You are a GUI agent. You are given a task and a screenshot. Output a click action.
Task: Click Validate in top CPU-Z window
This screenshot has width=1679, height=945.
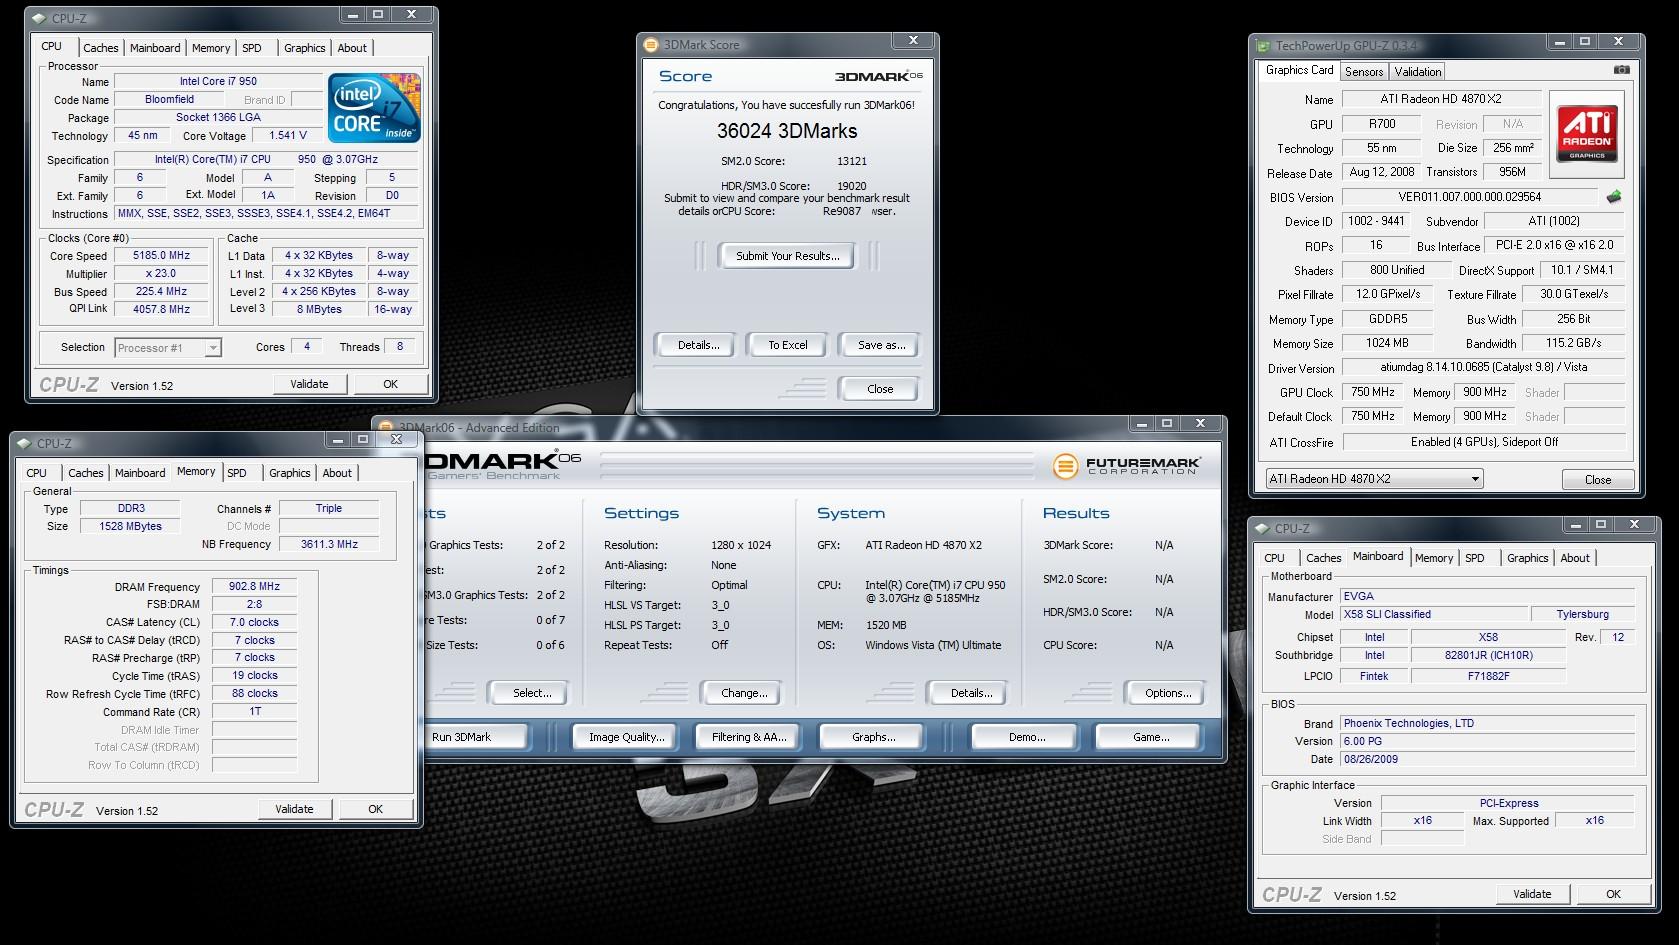tap(309, 384)
